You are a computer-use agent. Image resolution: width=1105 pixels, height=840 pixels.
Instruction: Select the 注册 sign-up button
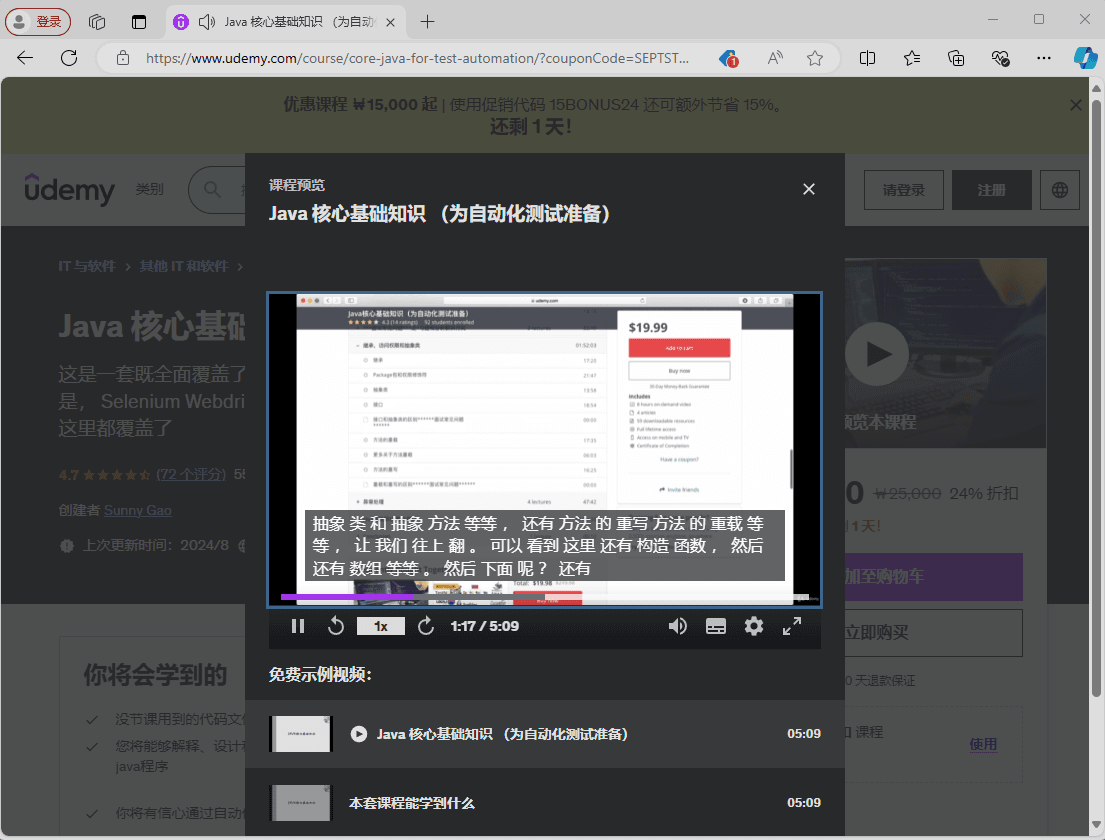click(x=991, y=189)
